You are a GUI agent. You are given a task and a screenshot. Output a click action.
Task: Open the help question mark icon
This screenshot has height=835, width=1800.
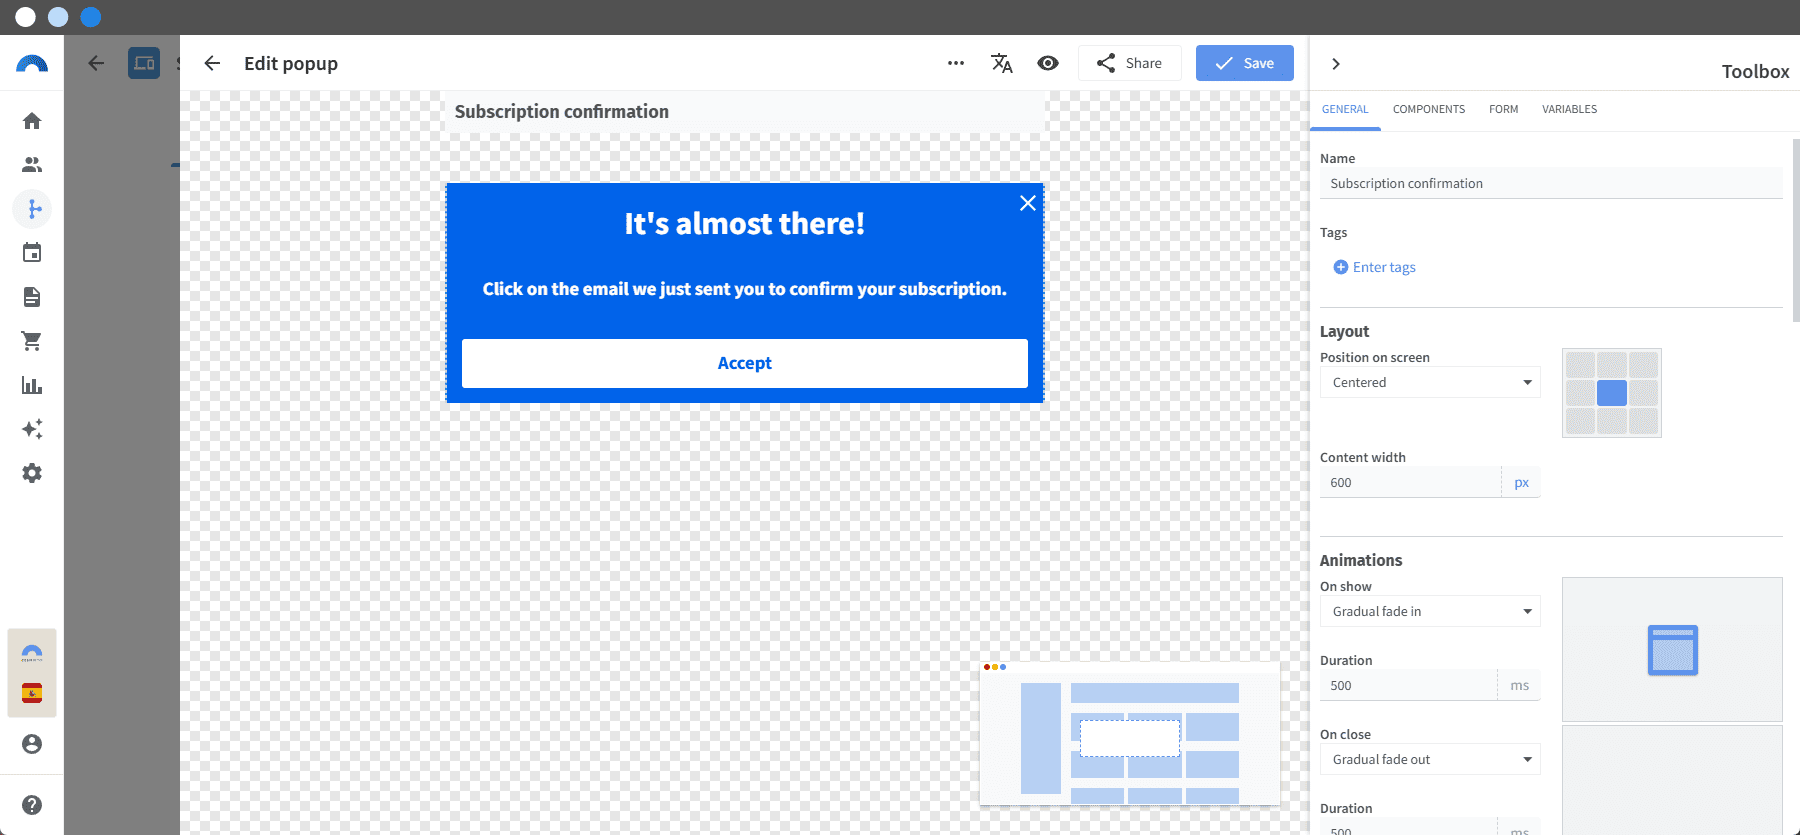click(x=32, y=805)
